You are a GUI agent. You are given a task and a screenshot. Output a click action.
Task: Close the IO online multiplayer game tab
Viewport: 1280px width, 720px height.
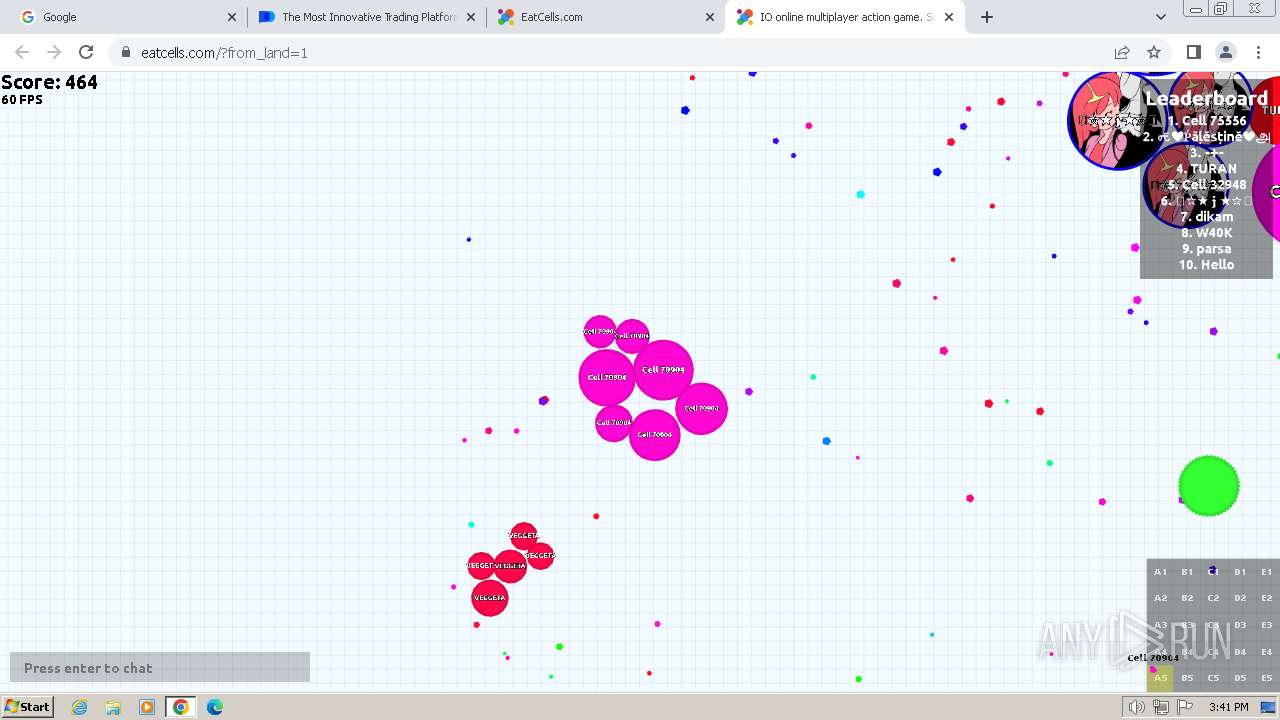point(949,17)
